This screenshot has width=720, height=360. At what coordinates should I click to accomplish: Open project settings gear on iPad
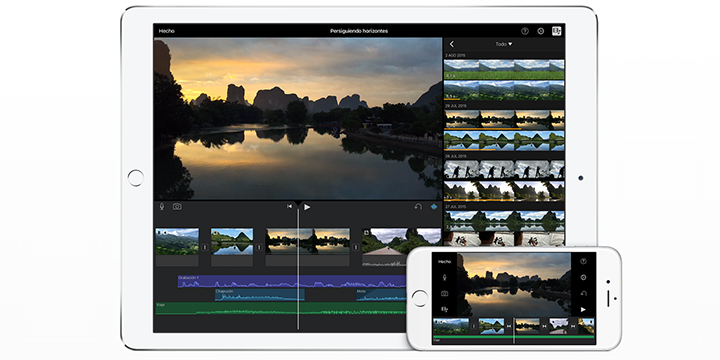point(540,31)
